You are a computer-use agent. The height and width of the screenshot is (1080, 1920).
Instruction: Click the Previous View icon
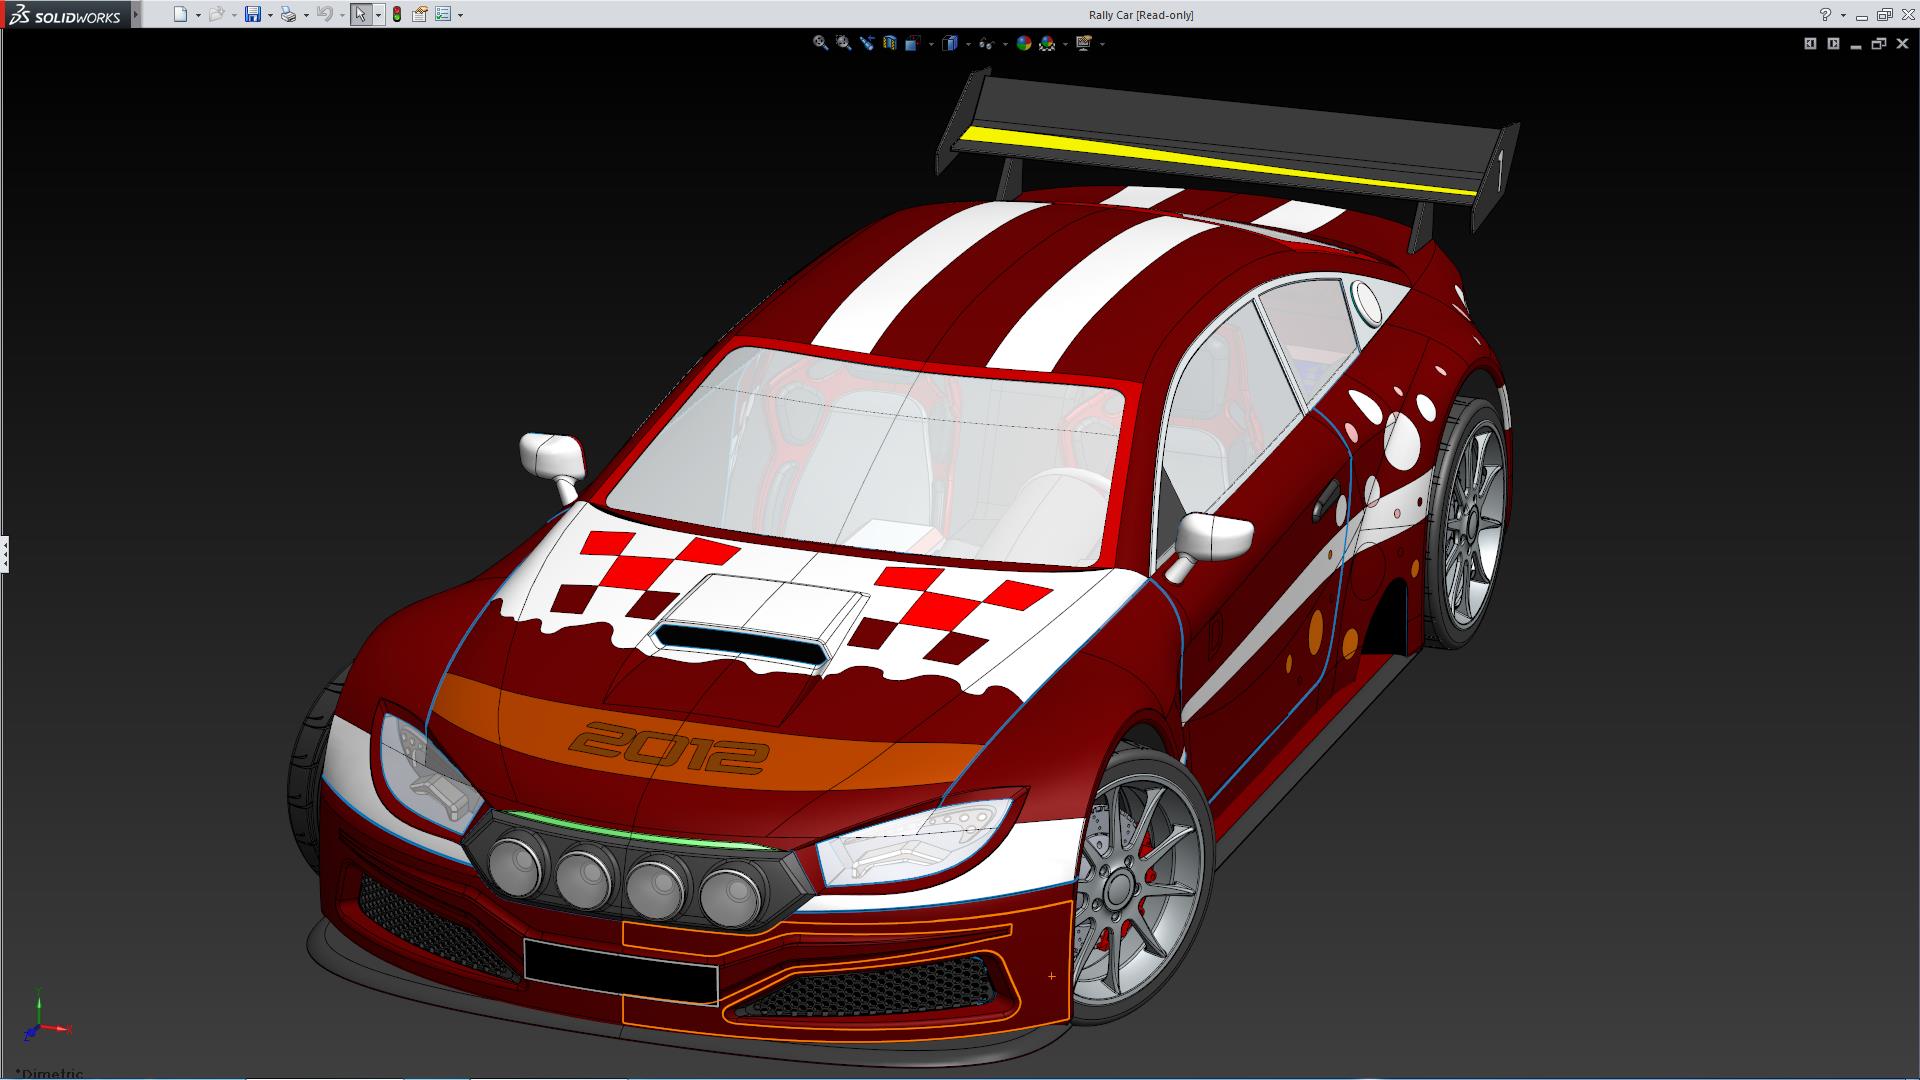tap(866, 43)
